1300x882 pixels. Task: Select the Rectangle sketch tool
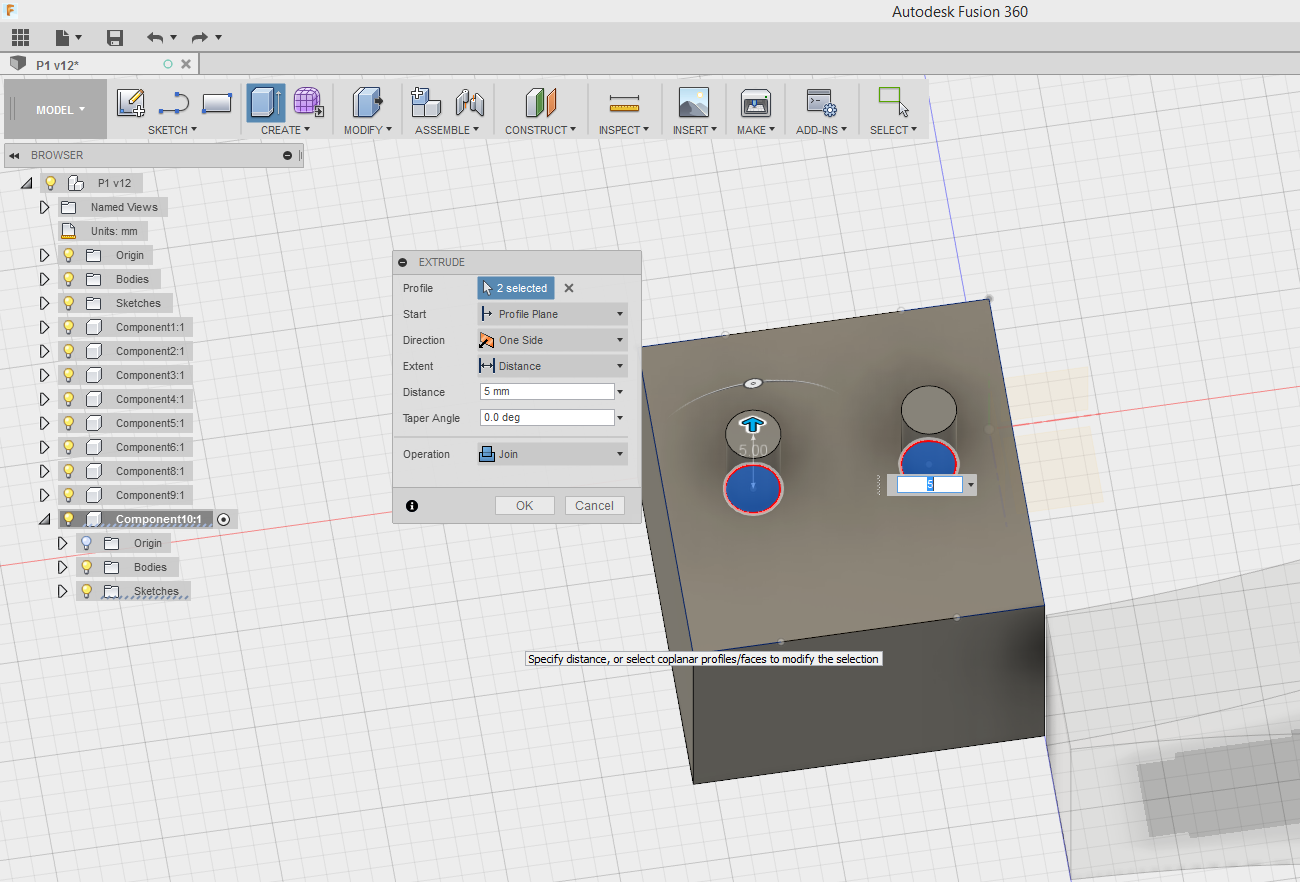click(x=217, y=102)
